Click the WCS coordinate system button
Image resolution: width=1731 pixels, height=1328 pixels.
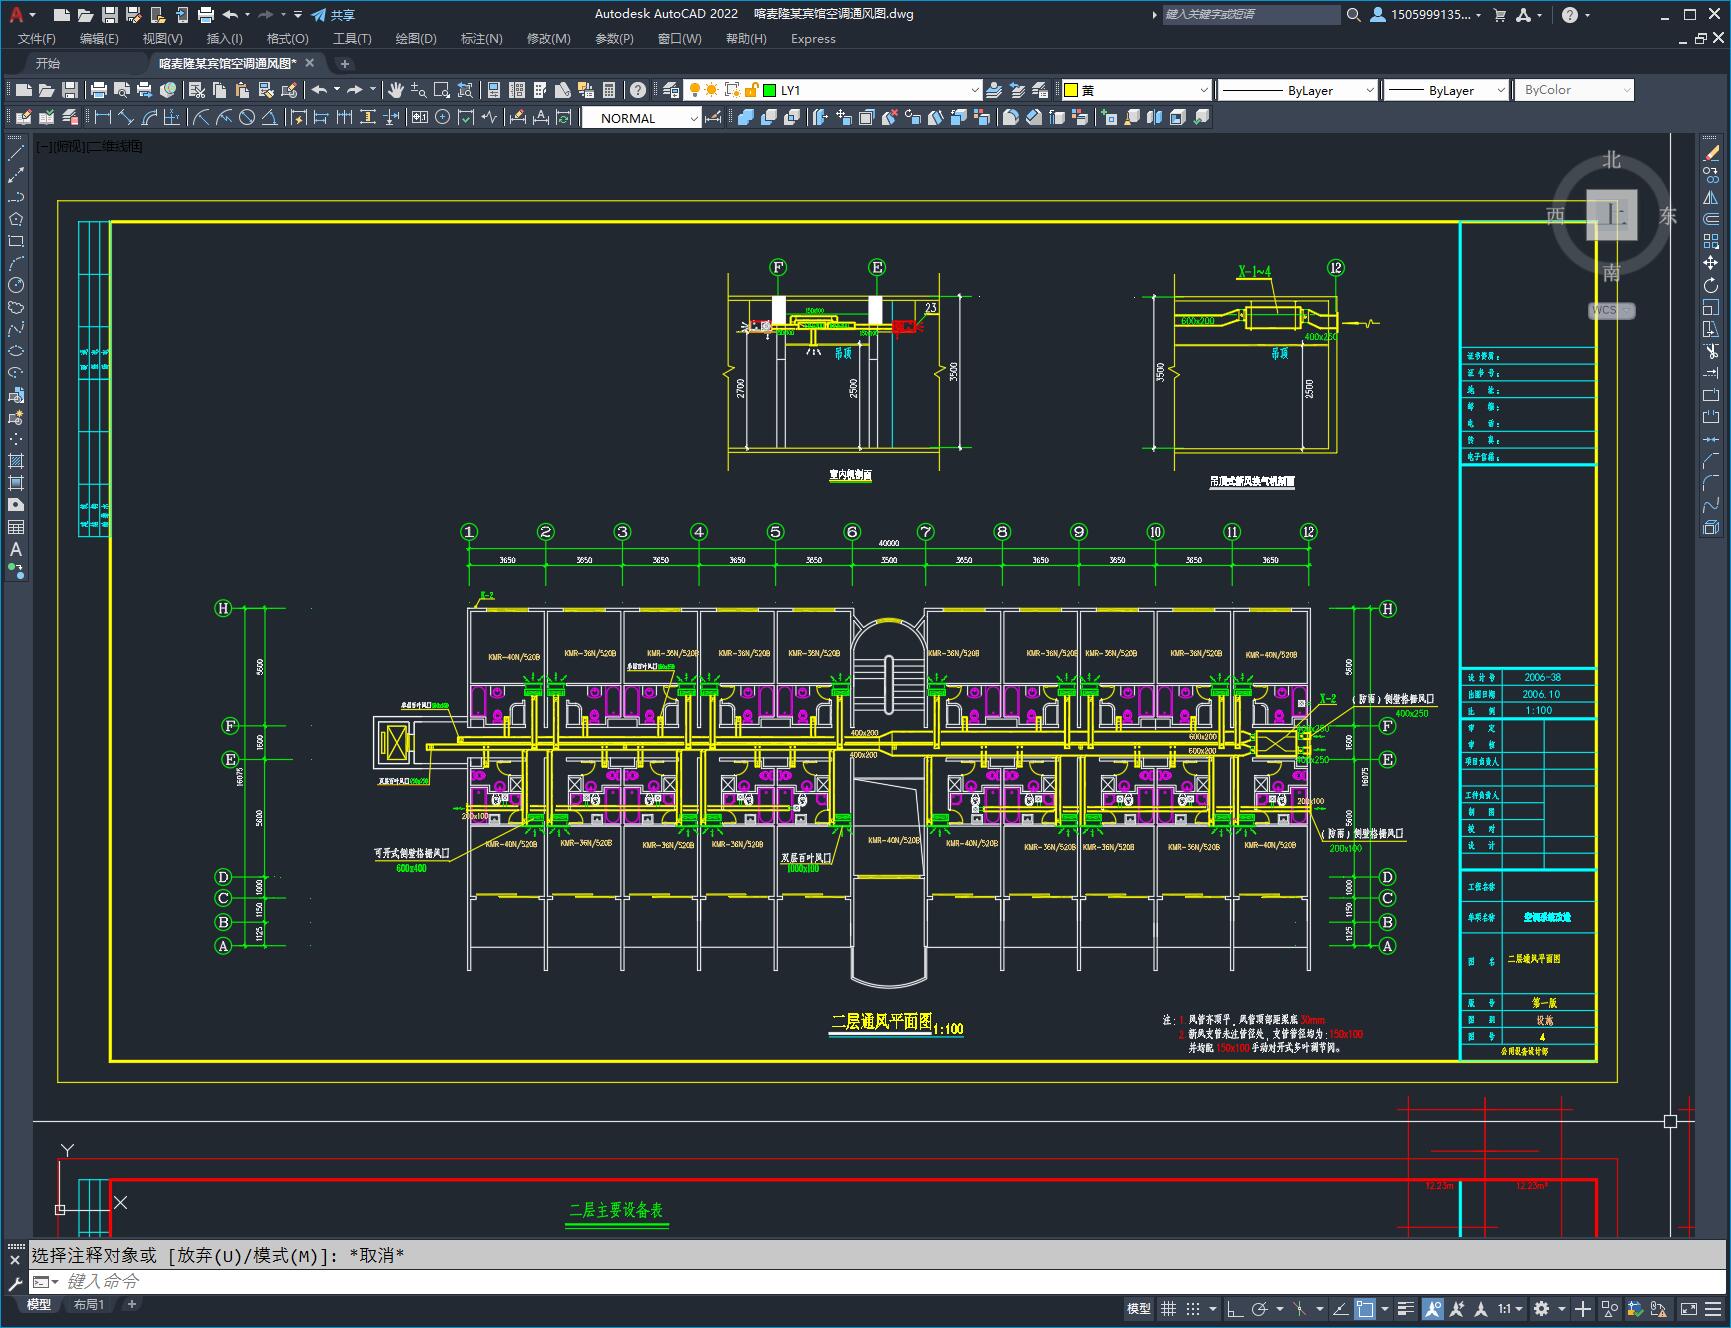(1611, 310)
